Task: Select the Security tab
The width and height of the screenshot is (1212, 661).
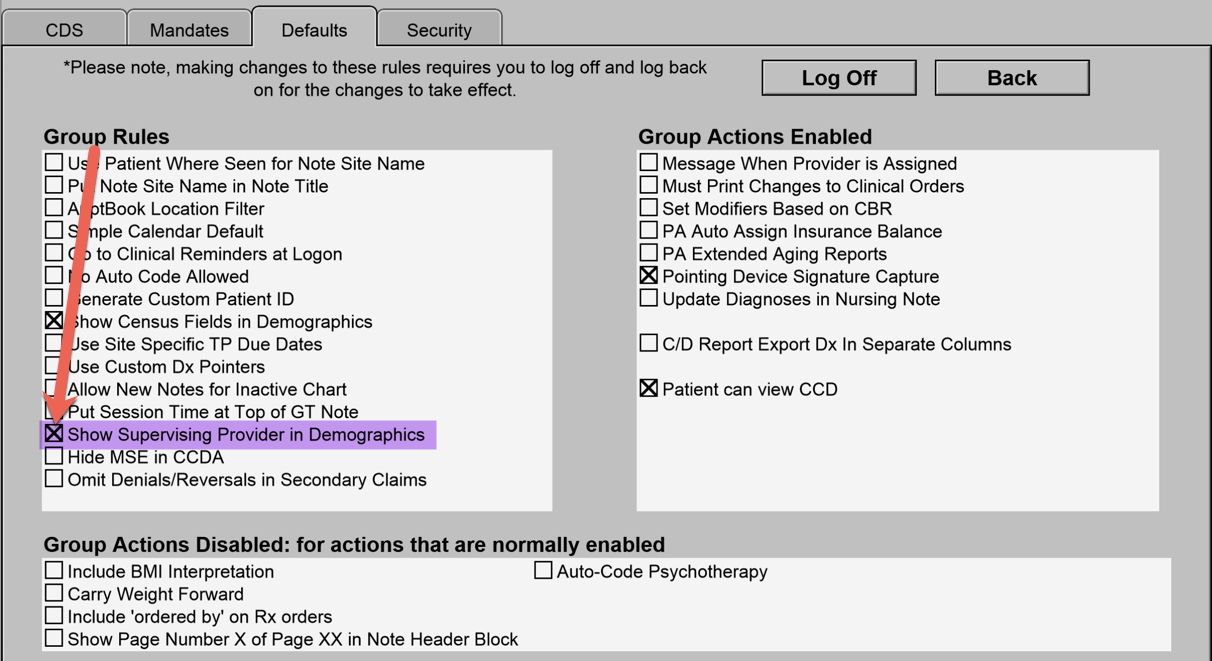Action: (x=439, y=29)
